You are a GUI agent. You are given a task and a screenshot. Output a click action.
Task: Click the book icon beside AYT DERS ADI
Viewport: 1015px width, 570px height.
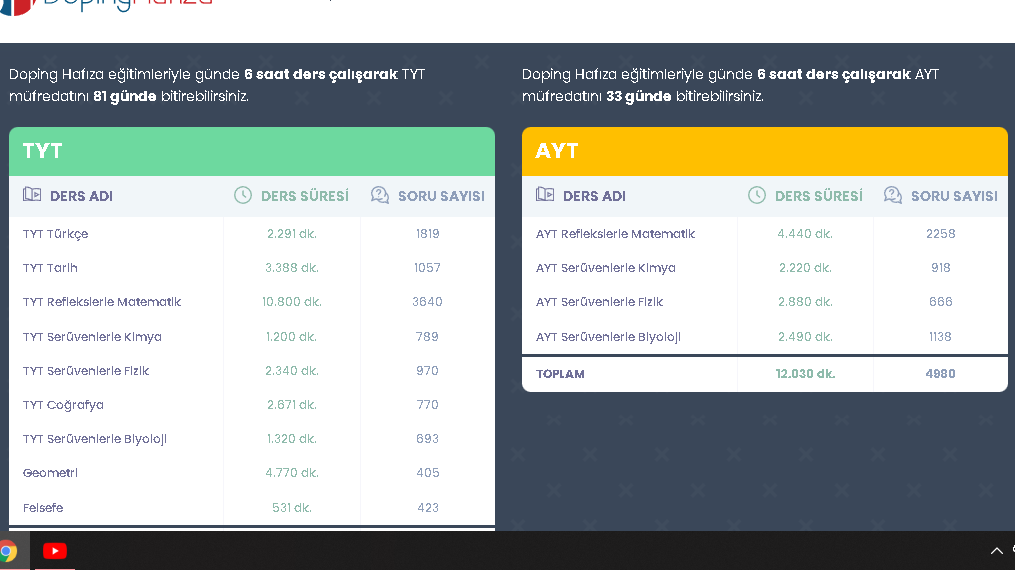click(x=545, y=194)
